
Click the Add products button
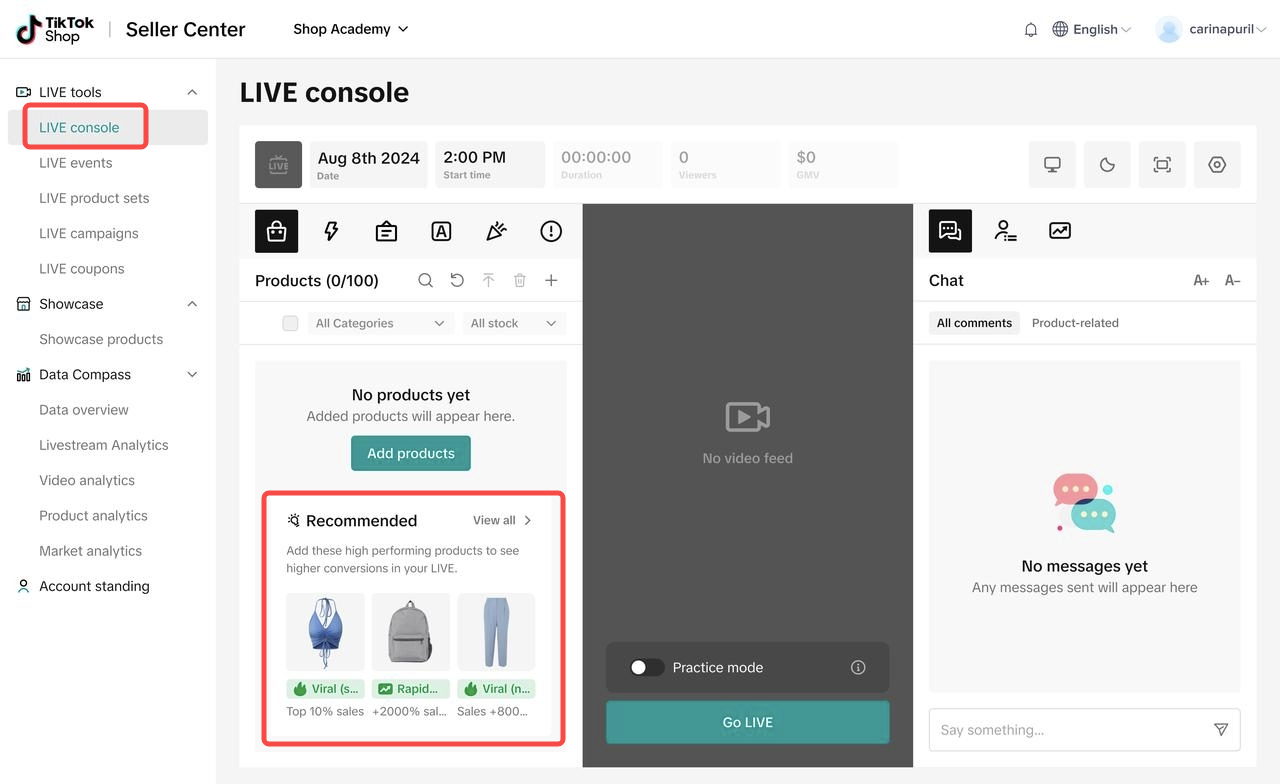[x=410, y=453]
